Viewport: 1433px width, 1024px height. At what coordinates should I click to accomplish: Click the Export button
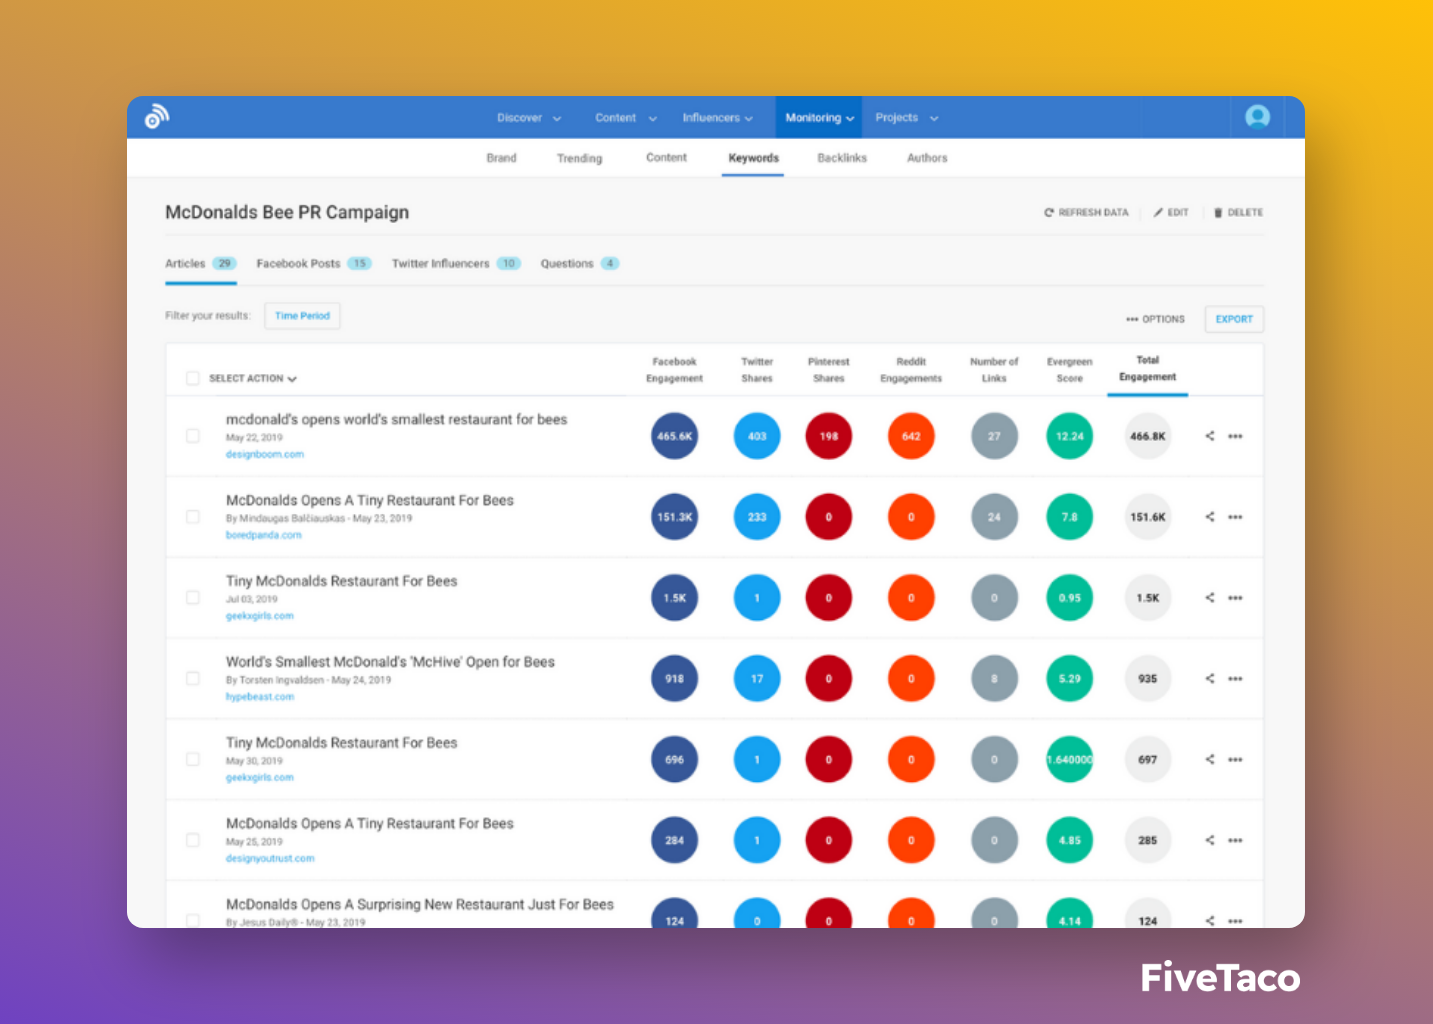point(1234,319)
